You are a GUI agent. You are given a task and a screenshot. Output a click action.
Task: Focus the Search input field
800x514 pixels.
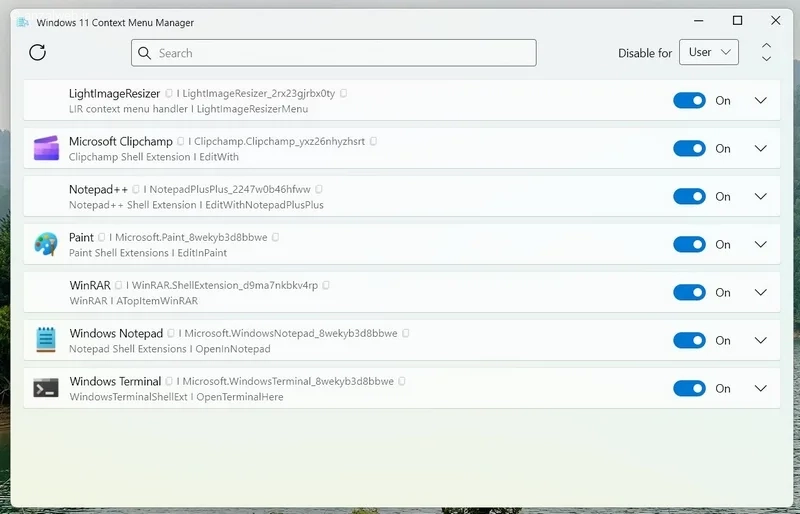[334, 53]
